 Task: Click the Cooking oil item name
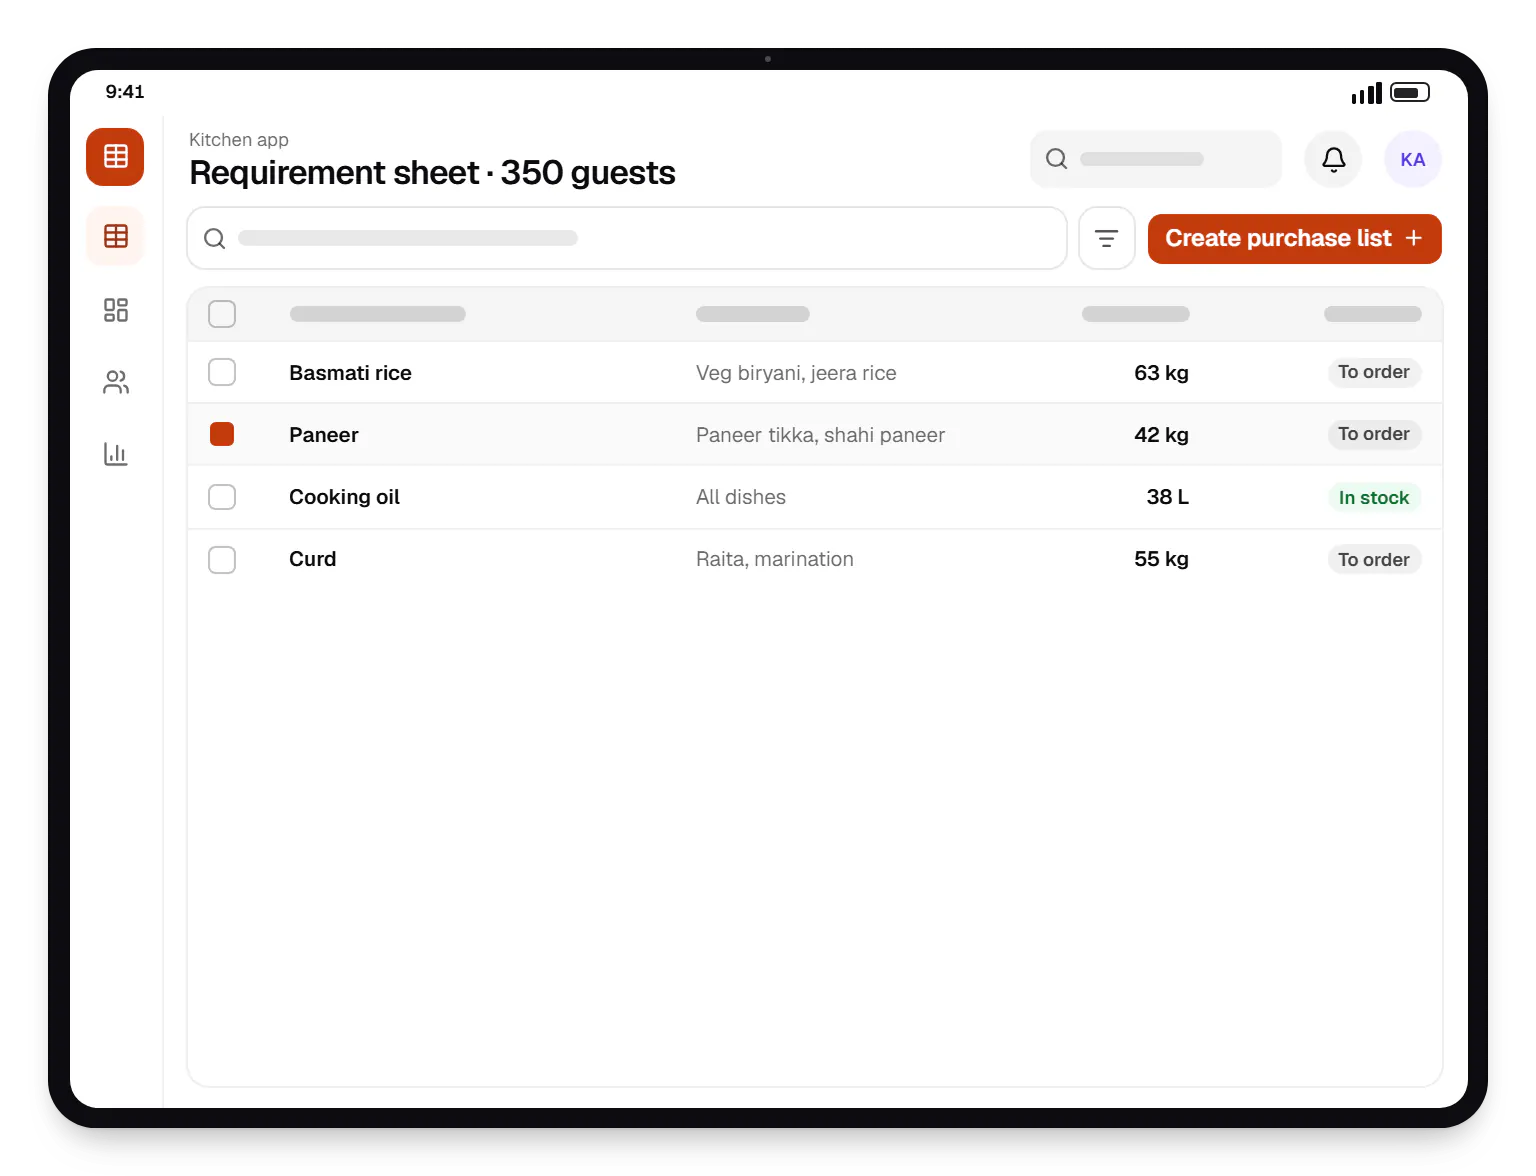coord(344,497)
